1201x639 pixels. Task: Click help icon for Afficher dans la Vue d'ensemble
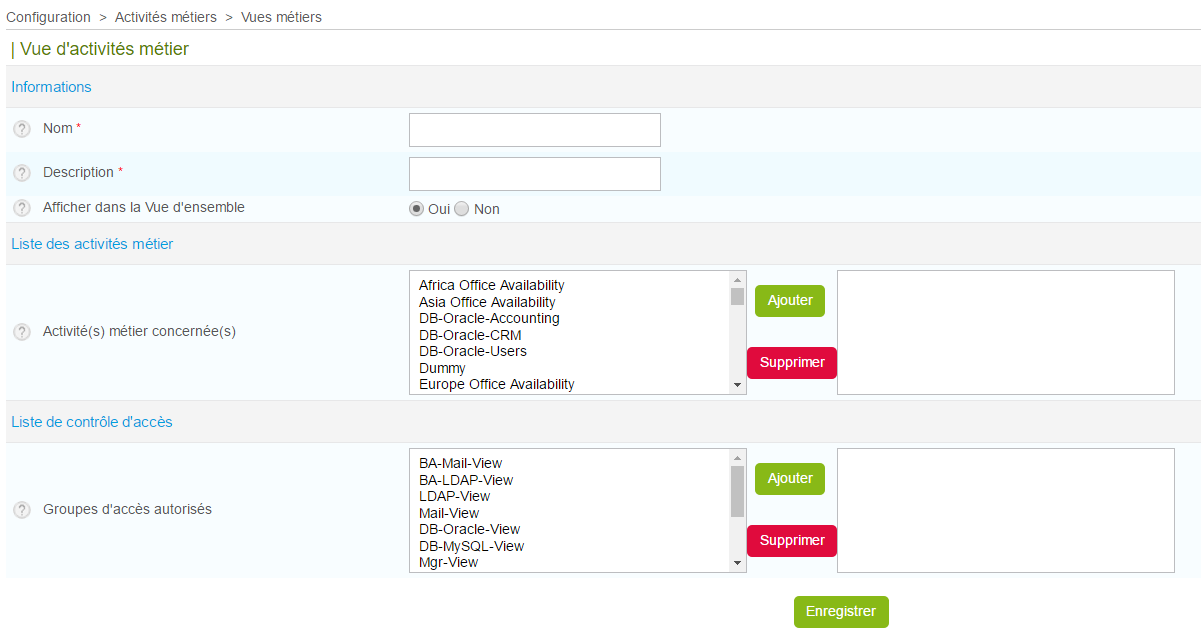(22, 208)
